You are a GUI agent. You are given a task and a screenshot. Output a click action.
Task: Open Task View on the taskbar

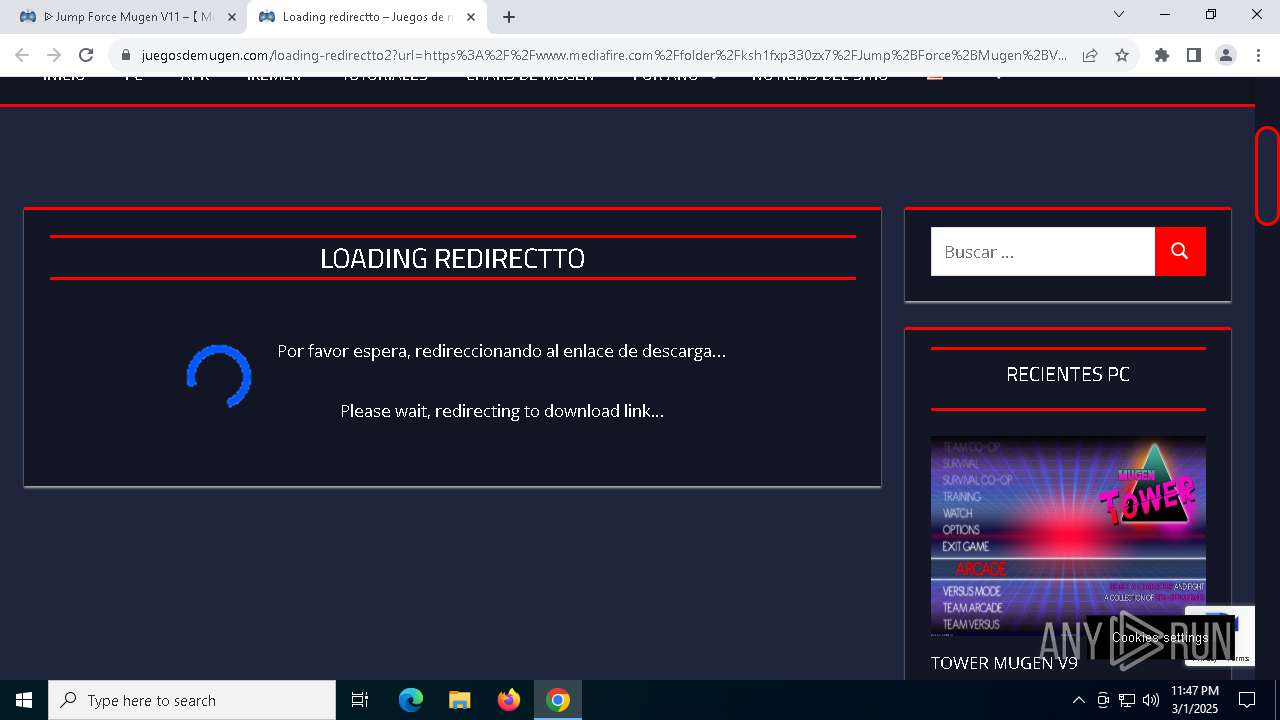pos(360,700)
